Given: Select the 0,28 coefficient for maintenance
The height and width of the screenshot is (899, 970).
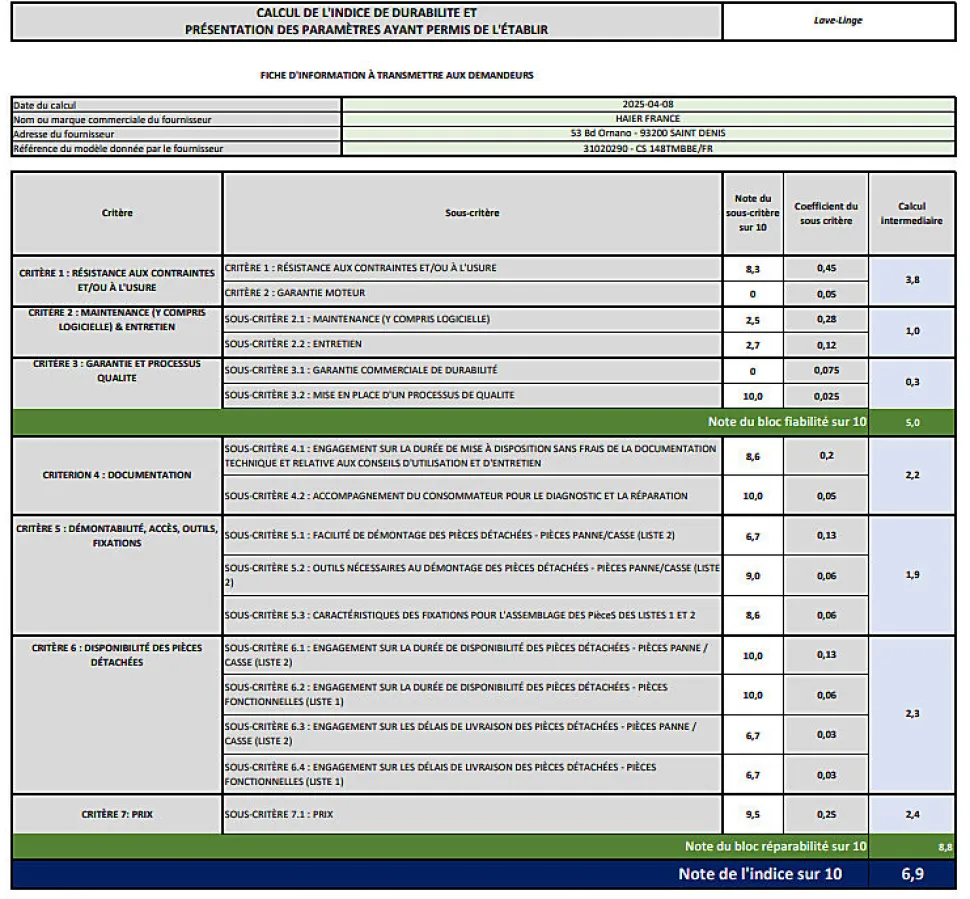Looking at the screenshot, I should [x=825, y=319].
